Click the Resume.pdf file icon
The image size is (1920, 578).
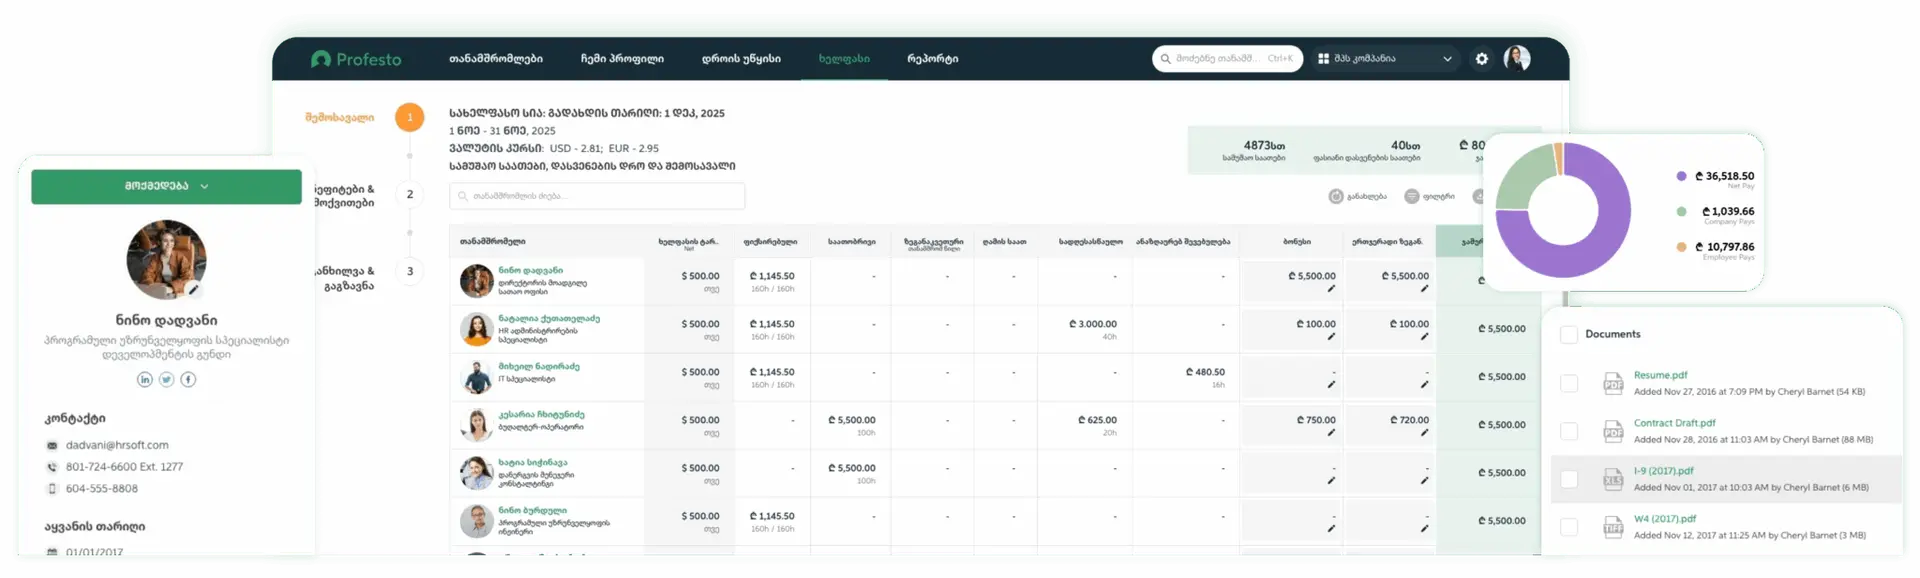click(1613, 383)
